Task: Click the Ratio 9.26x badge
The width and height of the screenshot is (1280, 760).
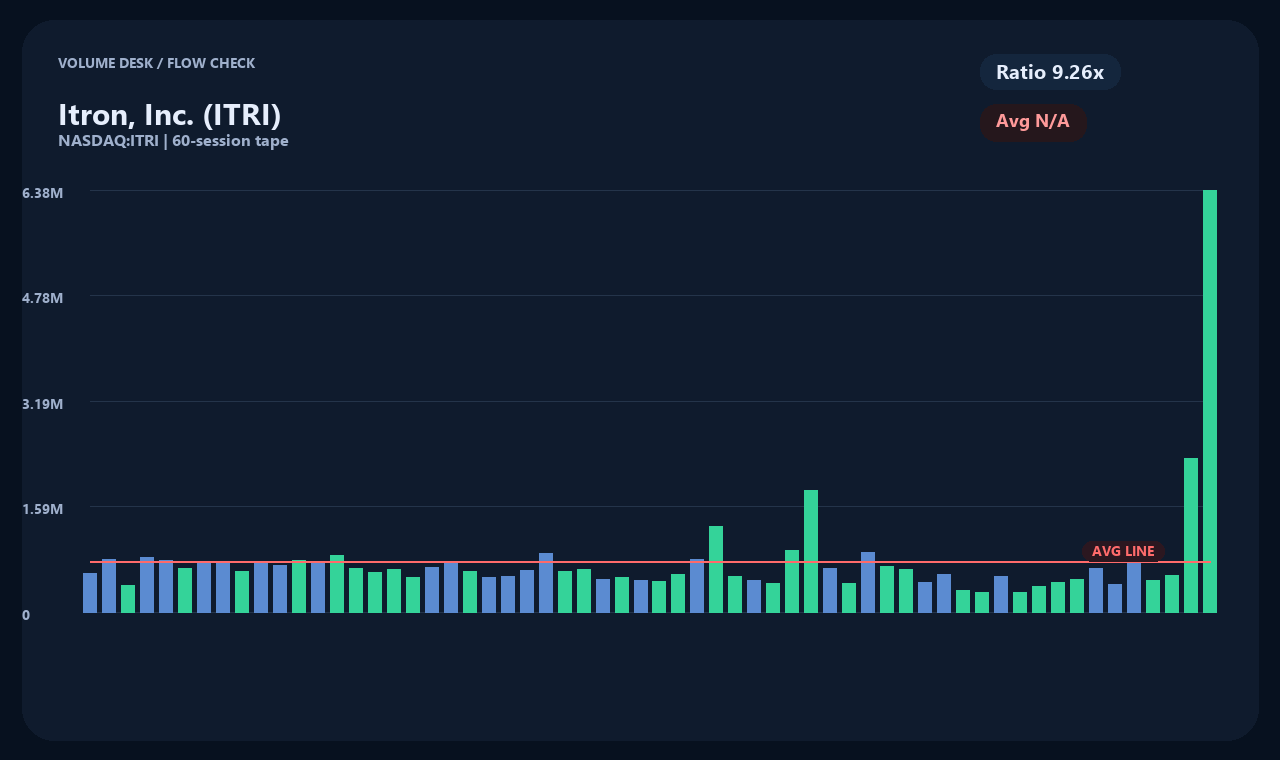Action: click(1050, 72)
